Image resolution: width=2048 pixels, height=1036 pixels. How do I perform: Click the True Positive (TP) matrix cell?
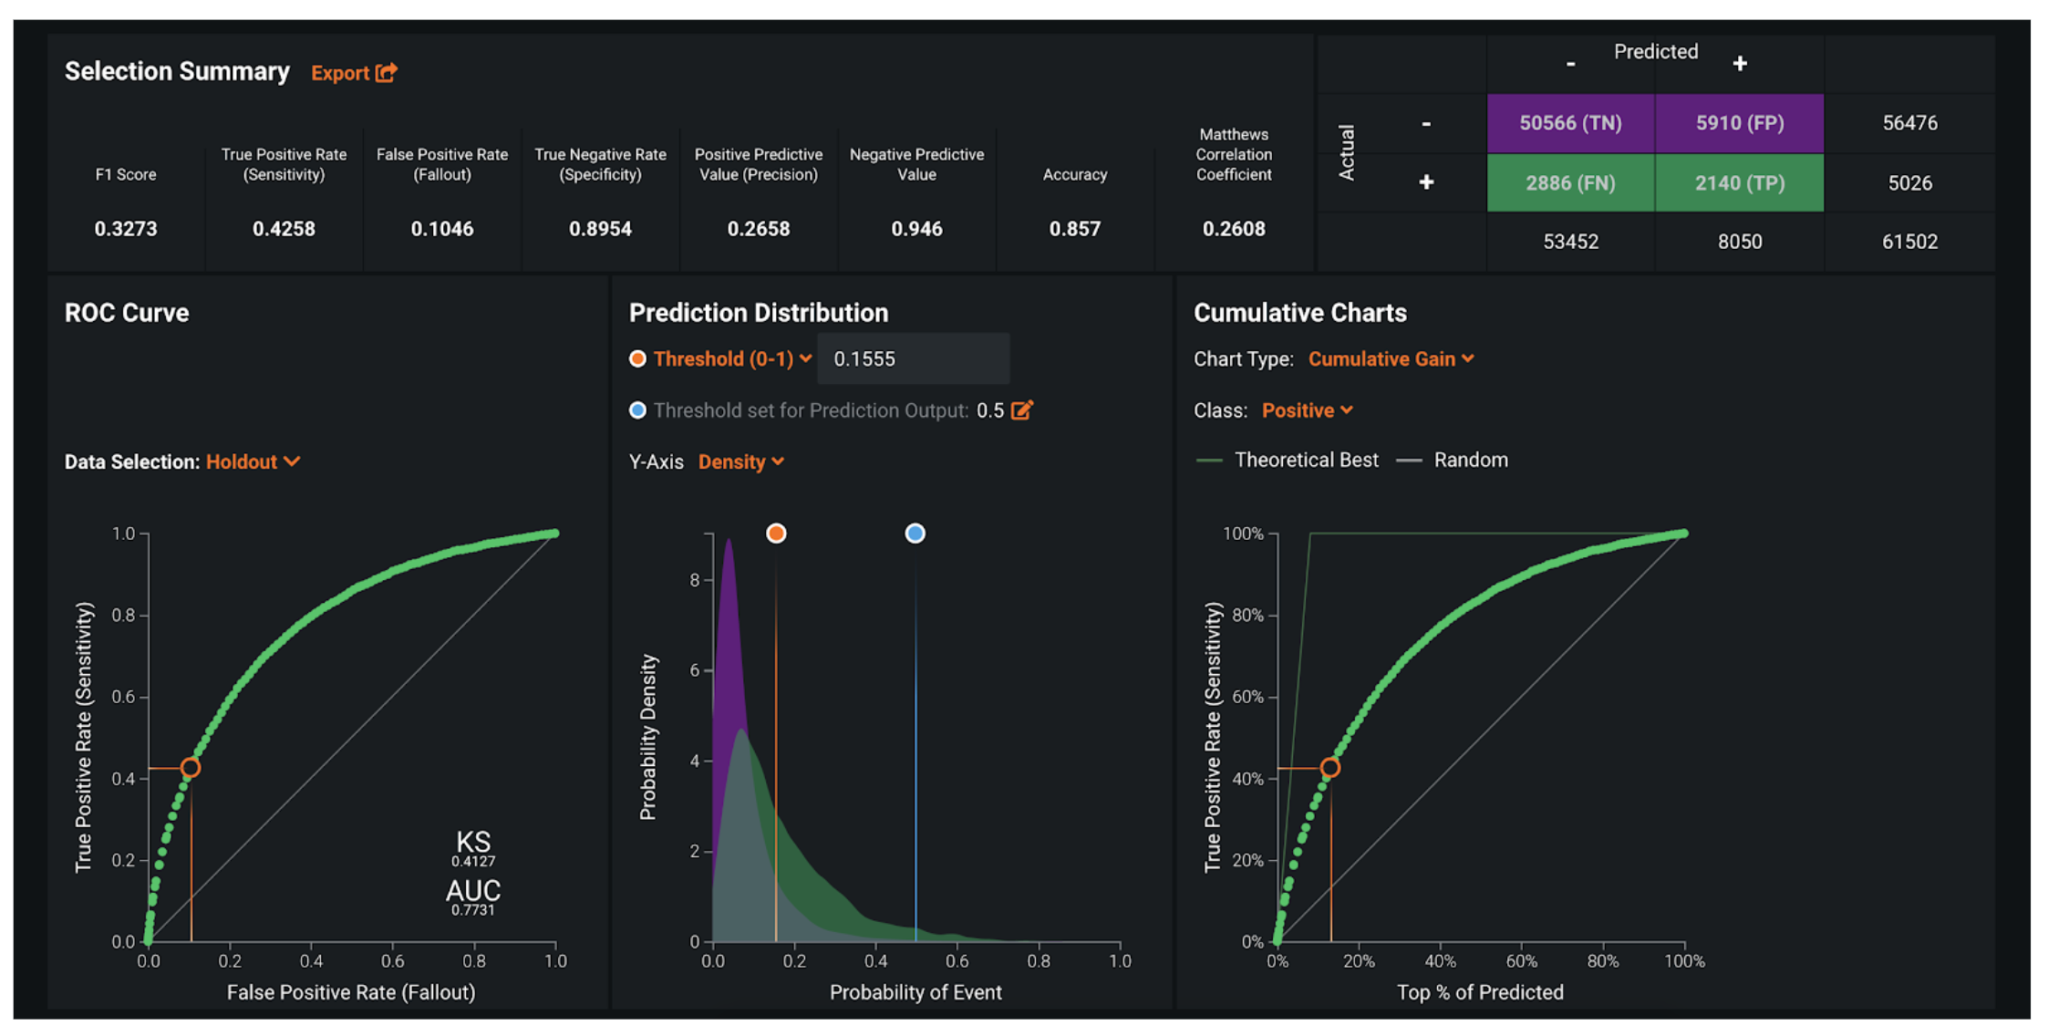(1739, 183)
